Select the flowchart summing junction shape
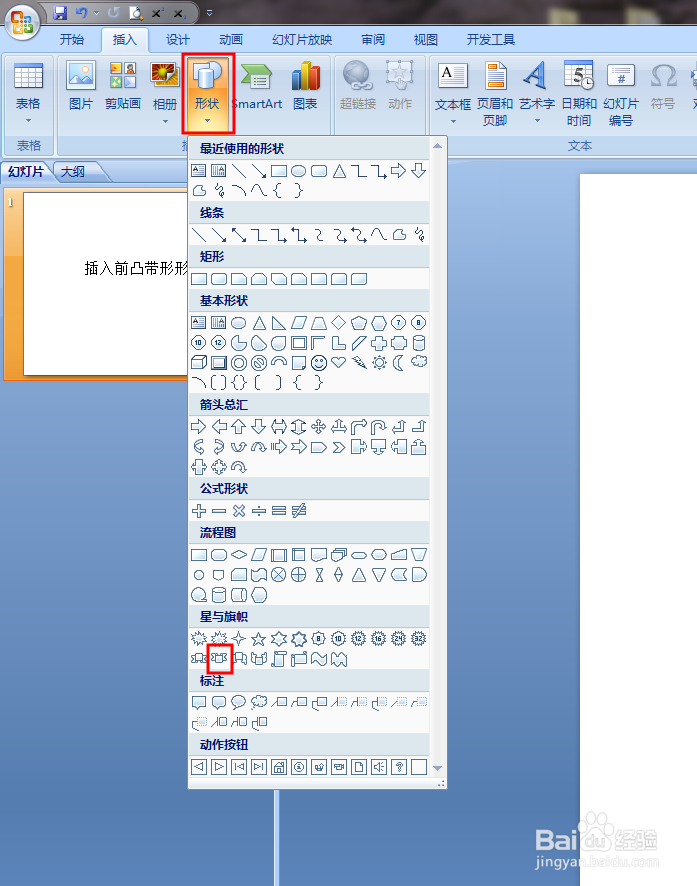This screenshot has height=886, width=697. coord(278,575)
